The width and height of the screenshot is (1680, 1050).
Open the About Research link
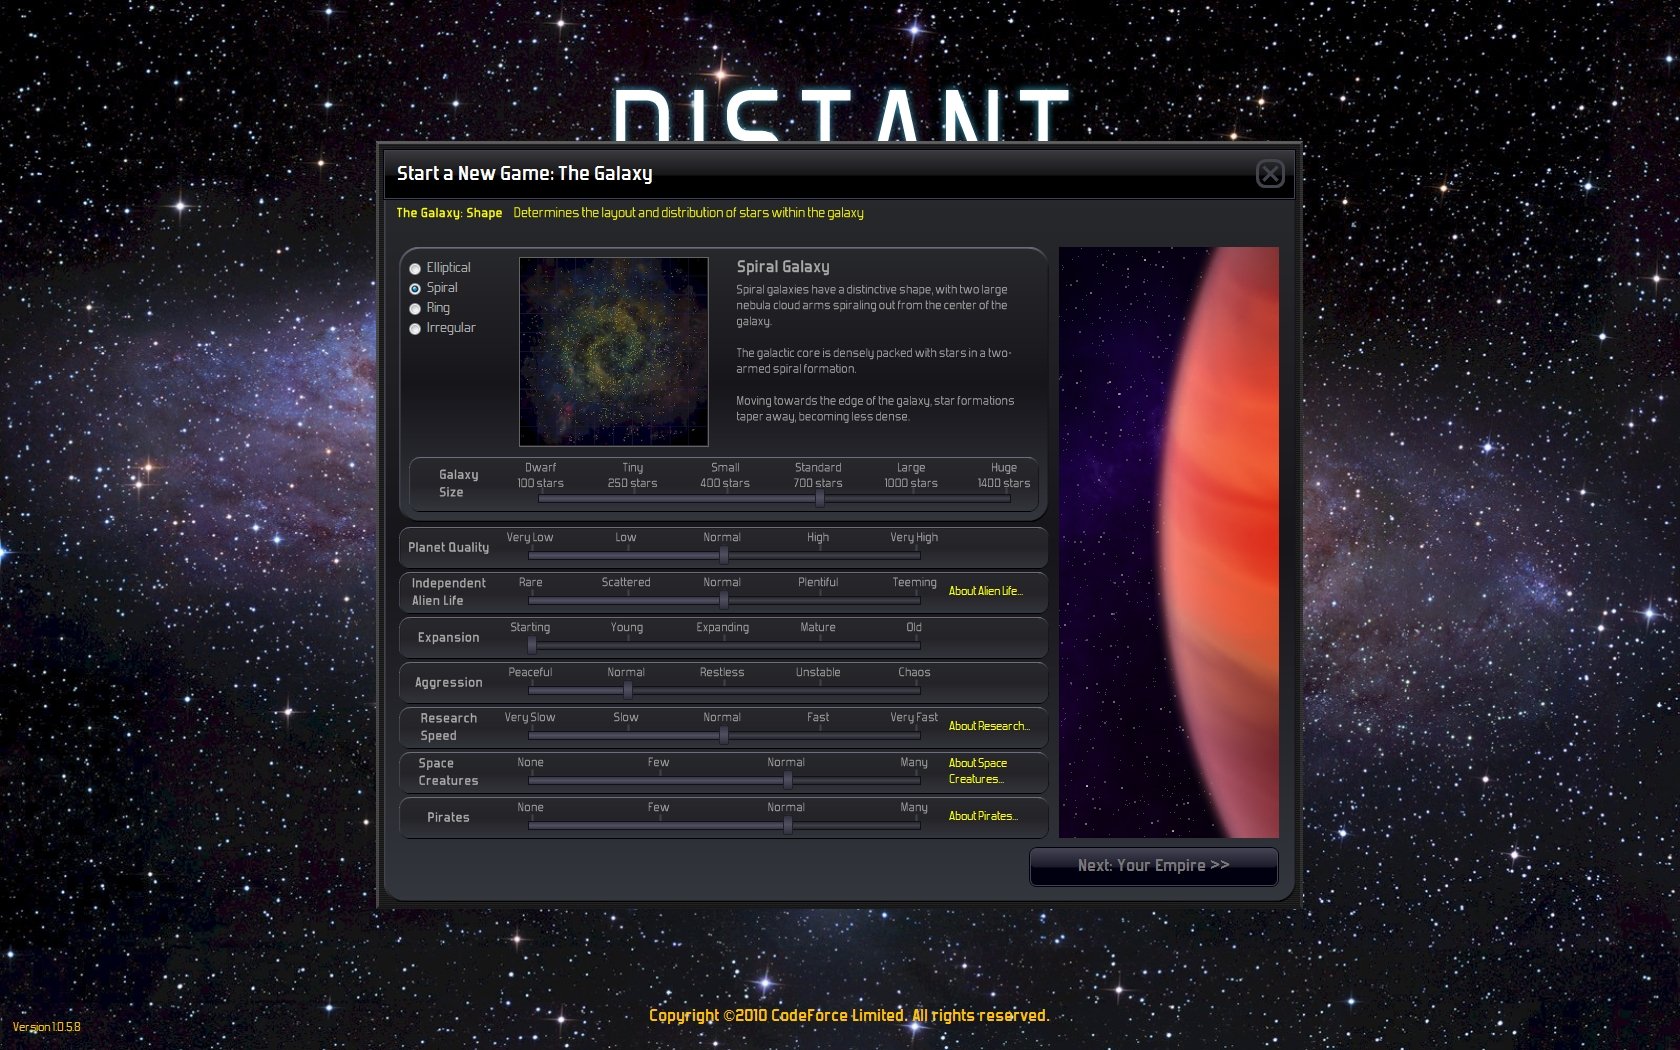tap(989, 726)
